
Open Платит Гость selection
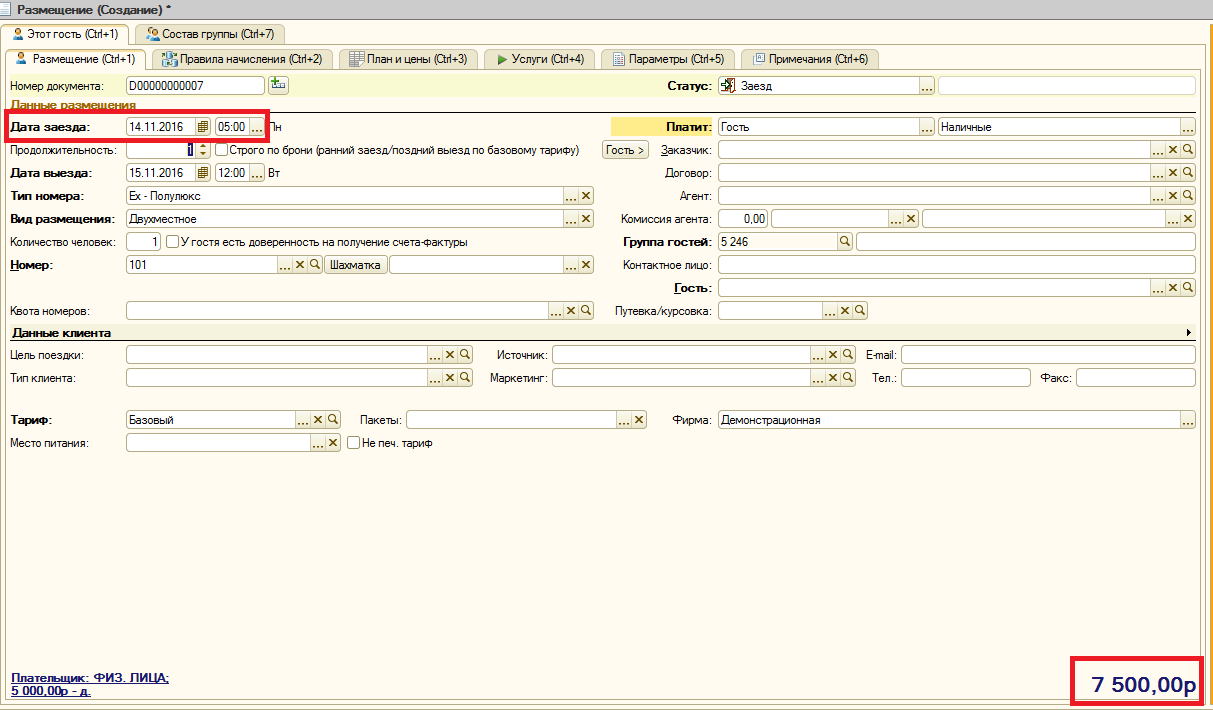pos(927,127)
